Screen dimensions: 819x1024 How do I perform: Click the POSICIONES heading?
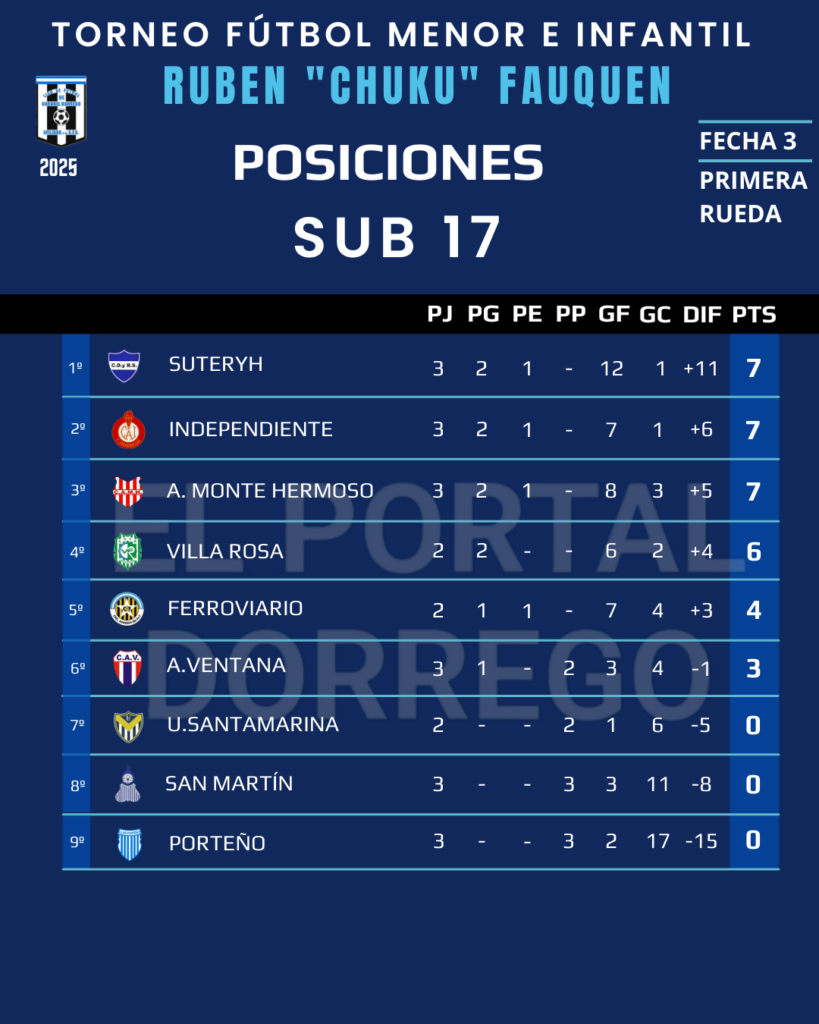pos(388,163)
